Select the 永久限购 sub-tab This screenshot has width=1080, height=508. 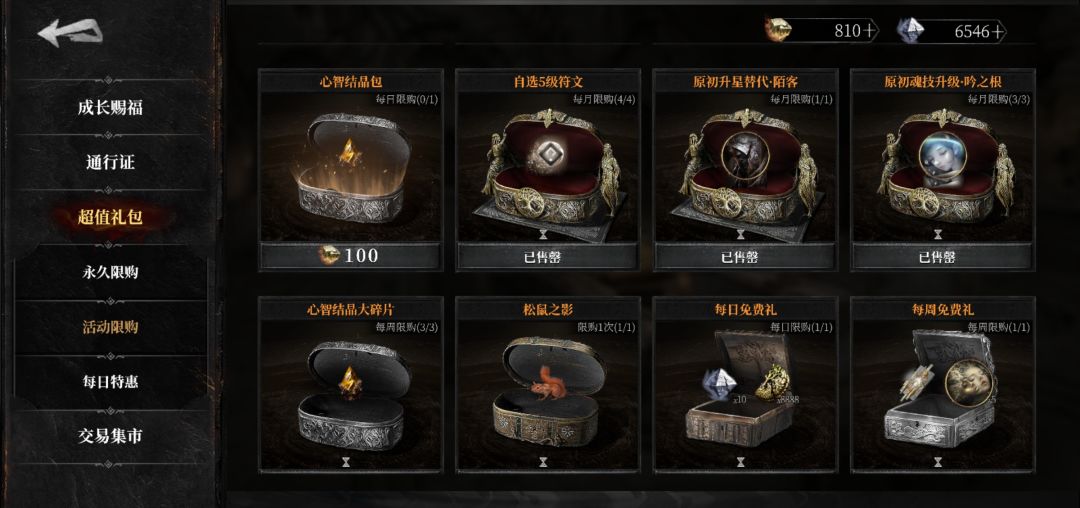[110, 272]
